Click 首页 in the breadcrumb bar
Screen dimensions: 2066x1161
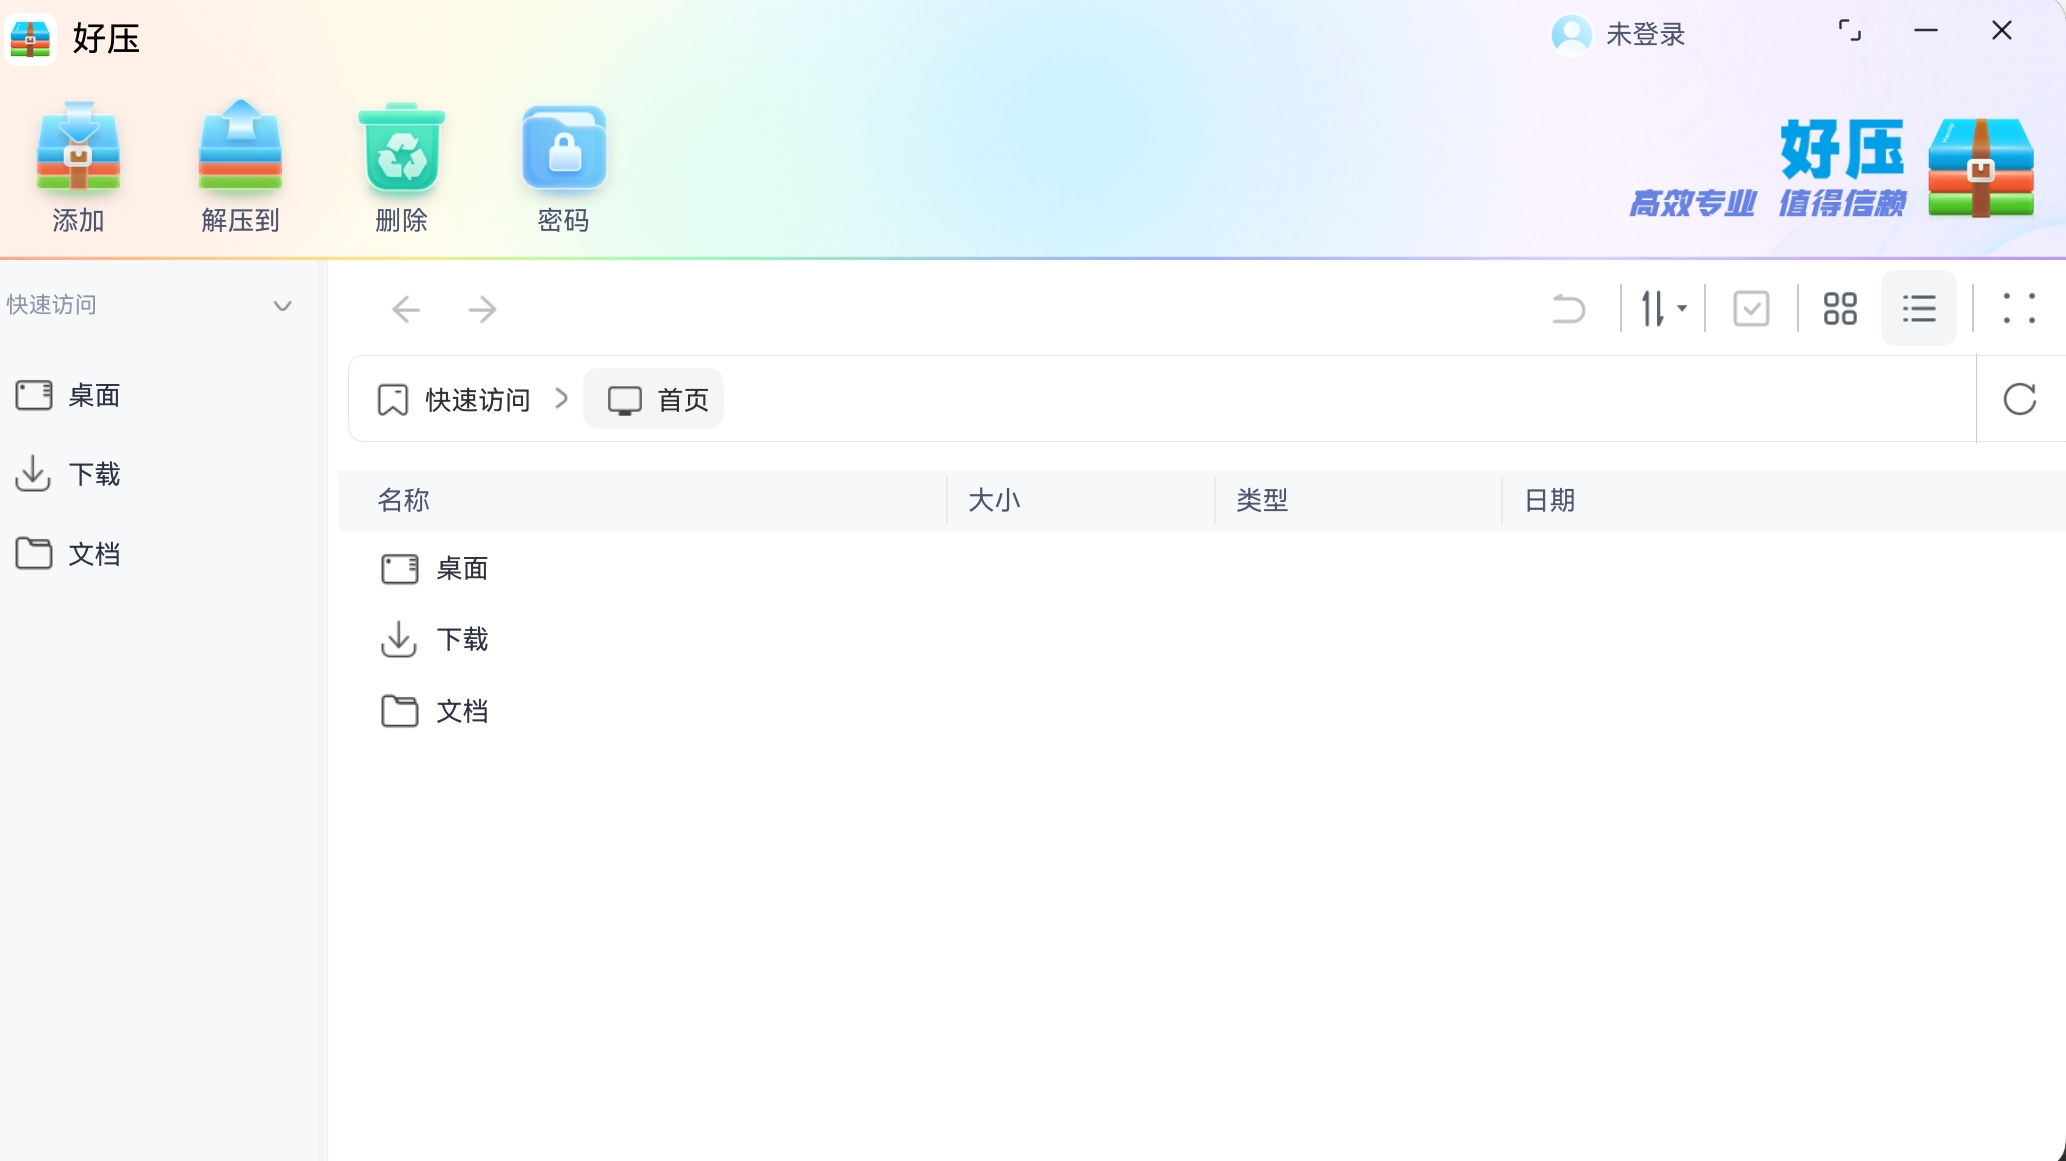(682, 399)
